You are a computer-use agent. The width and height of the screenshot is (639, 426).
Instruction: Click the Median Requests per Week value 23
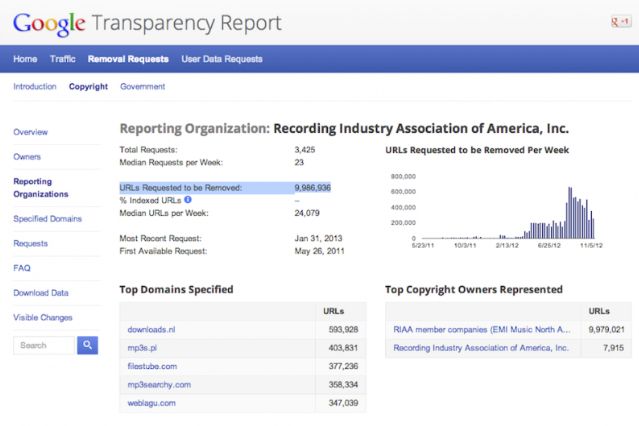(299, 162)
